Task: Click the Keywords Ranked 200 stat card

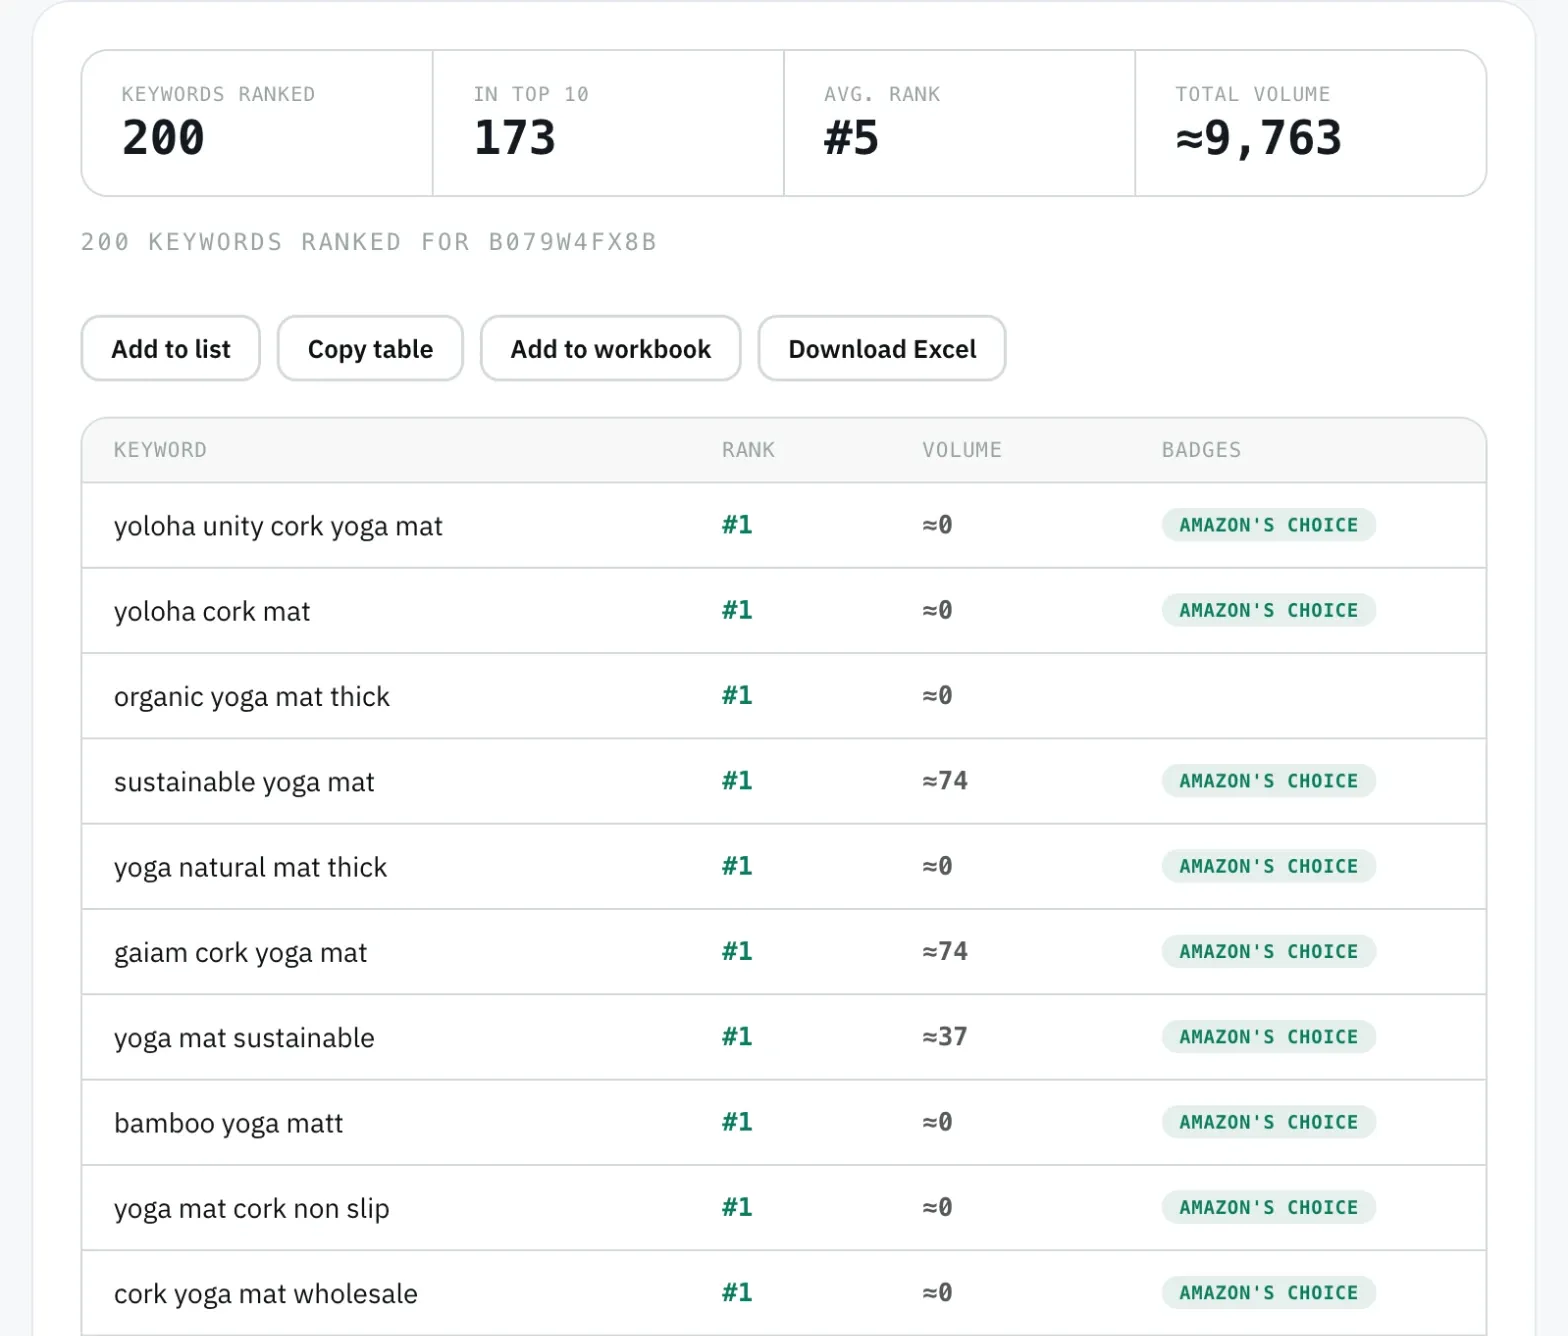Action: point(257,123)
